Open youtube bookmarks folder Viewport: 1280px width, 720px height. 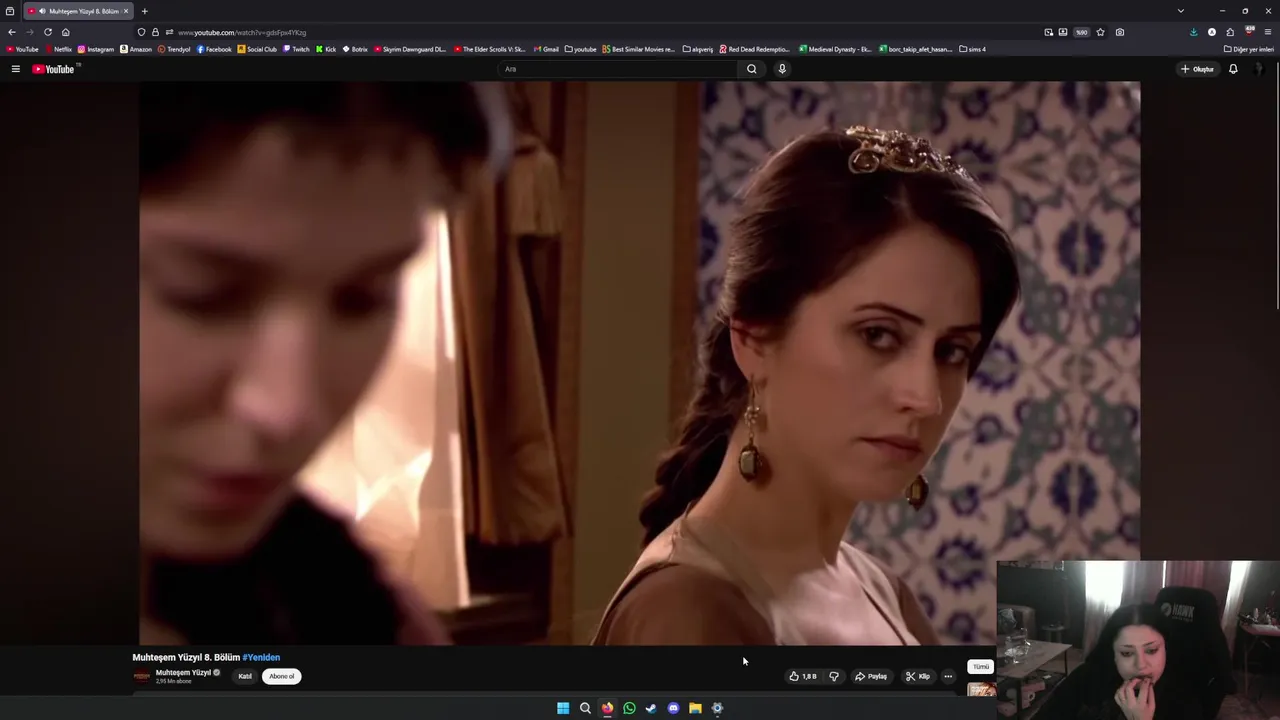(x=580, y=49)
